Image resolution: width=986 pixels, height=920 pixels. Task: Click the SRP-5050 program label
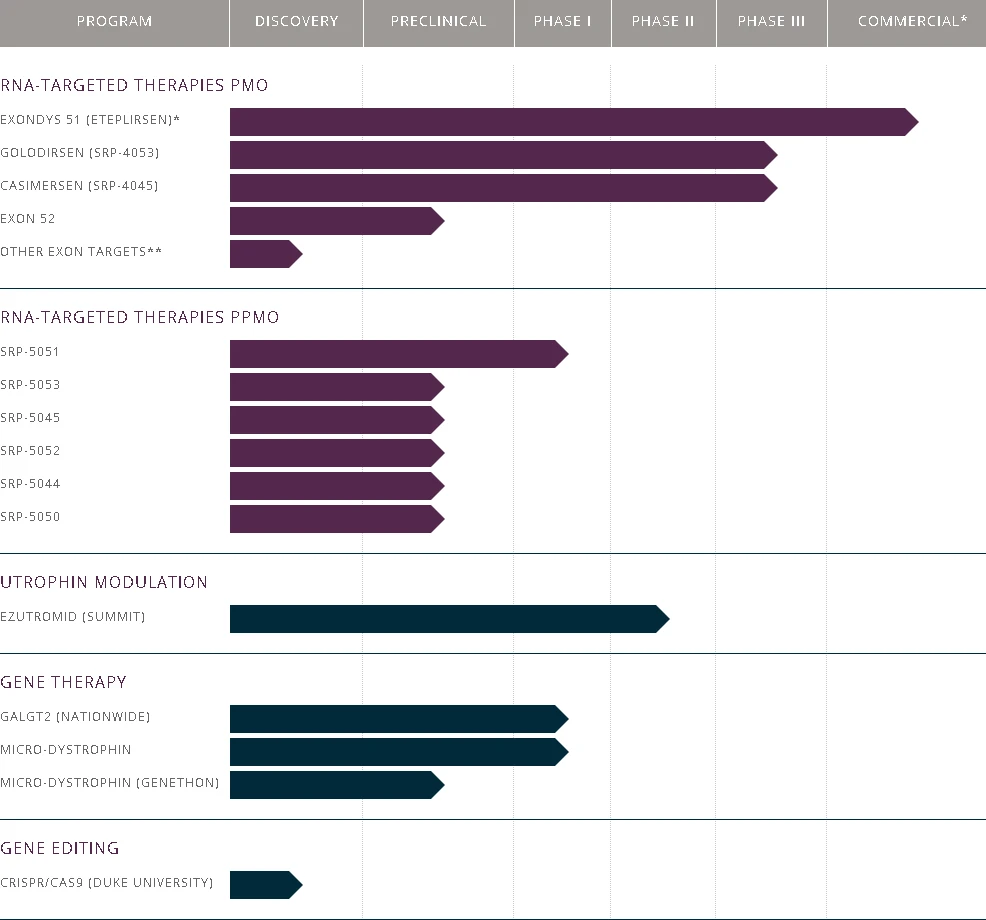pos(30,517)
